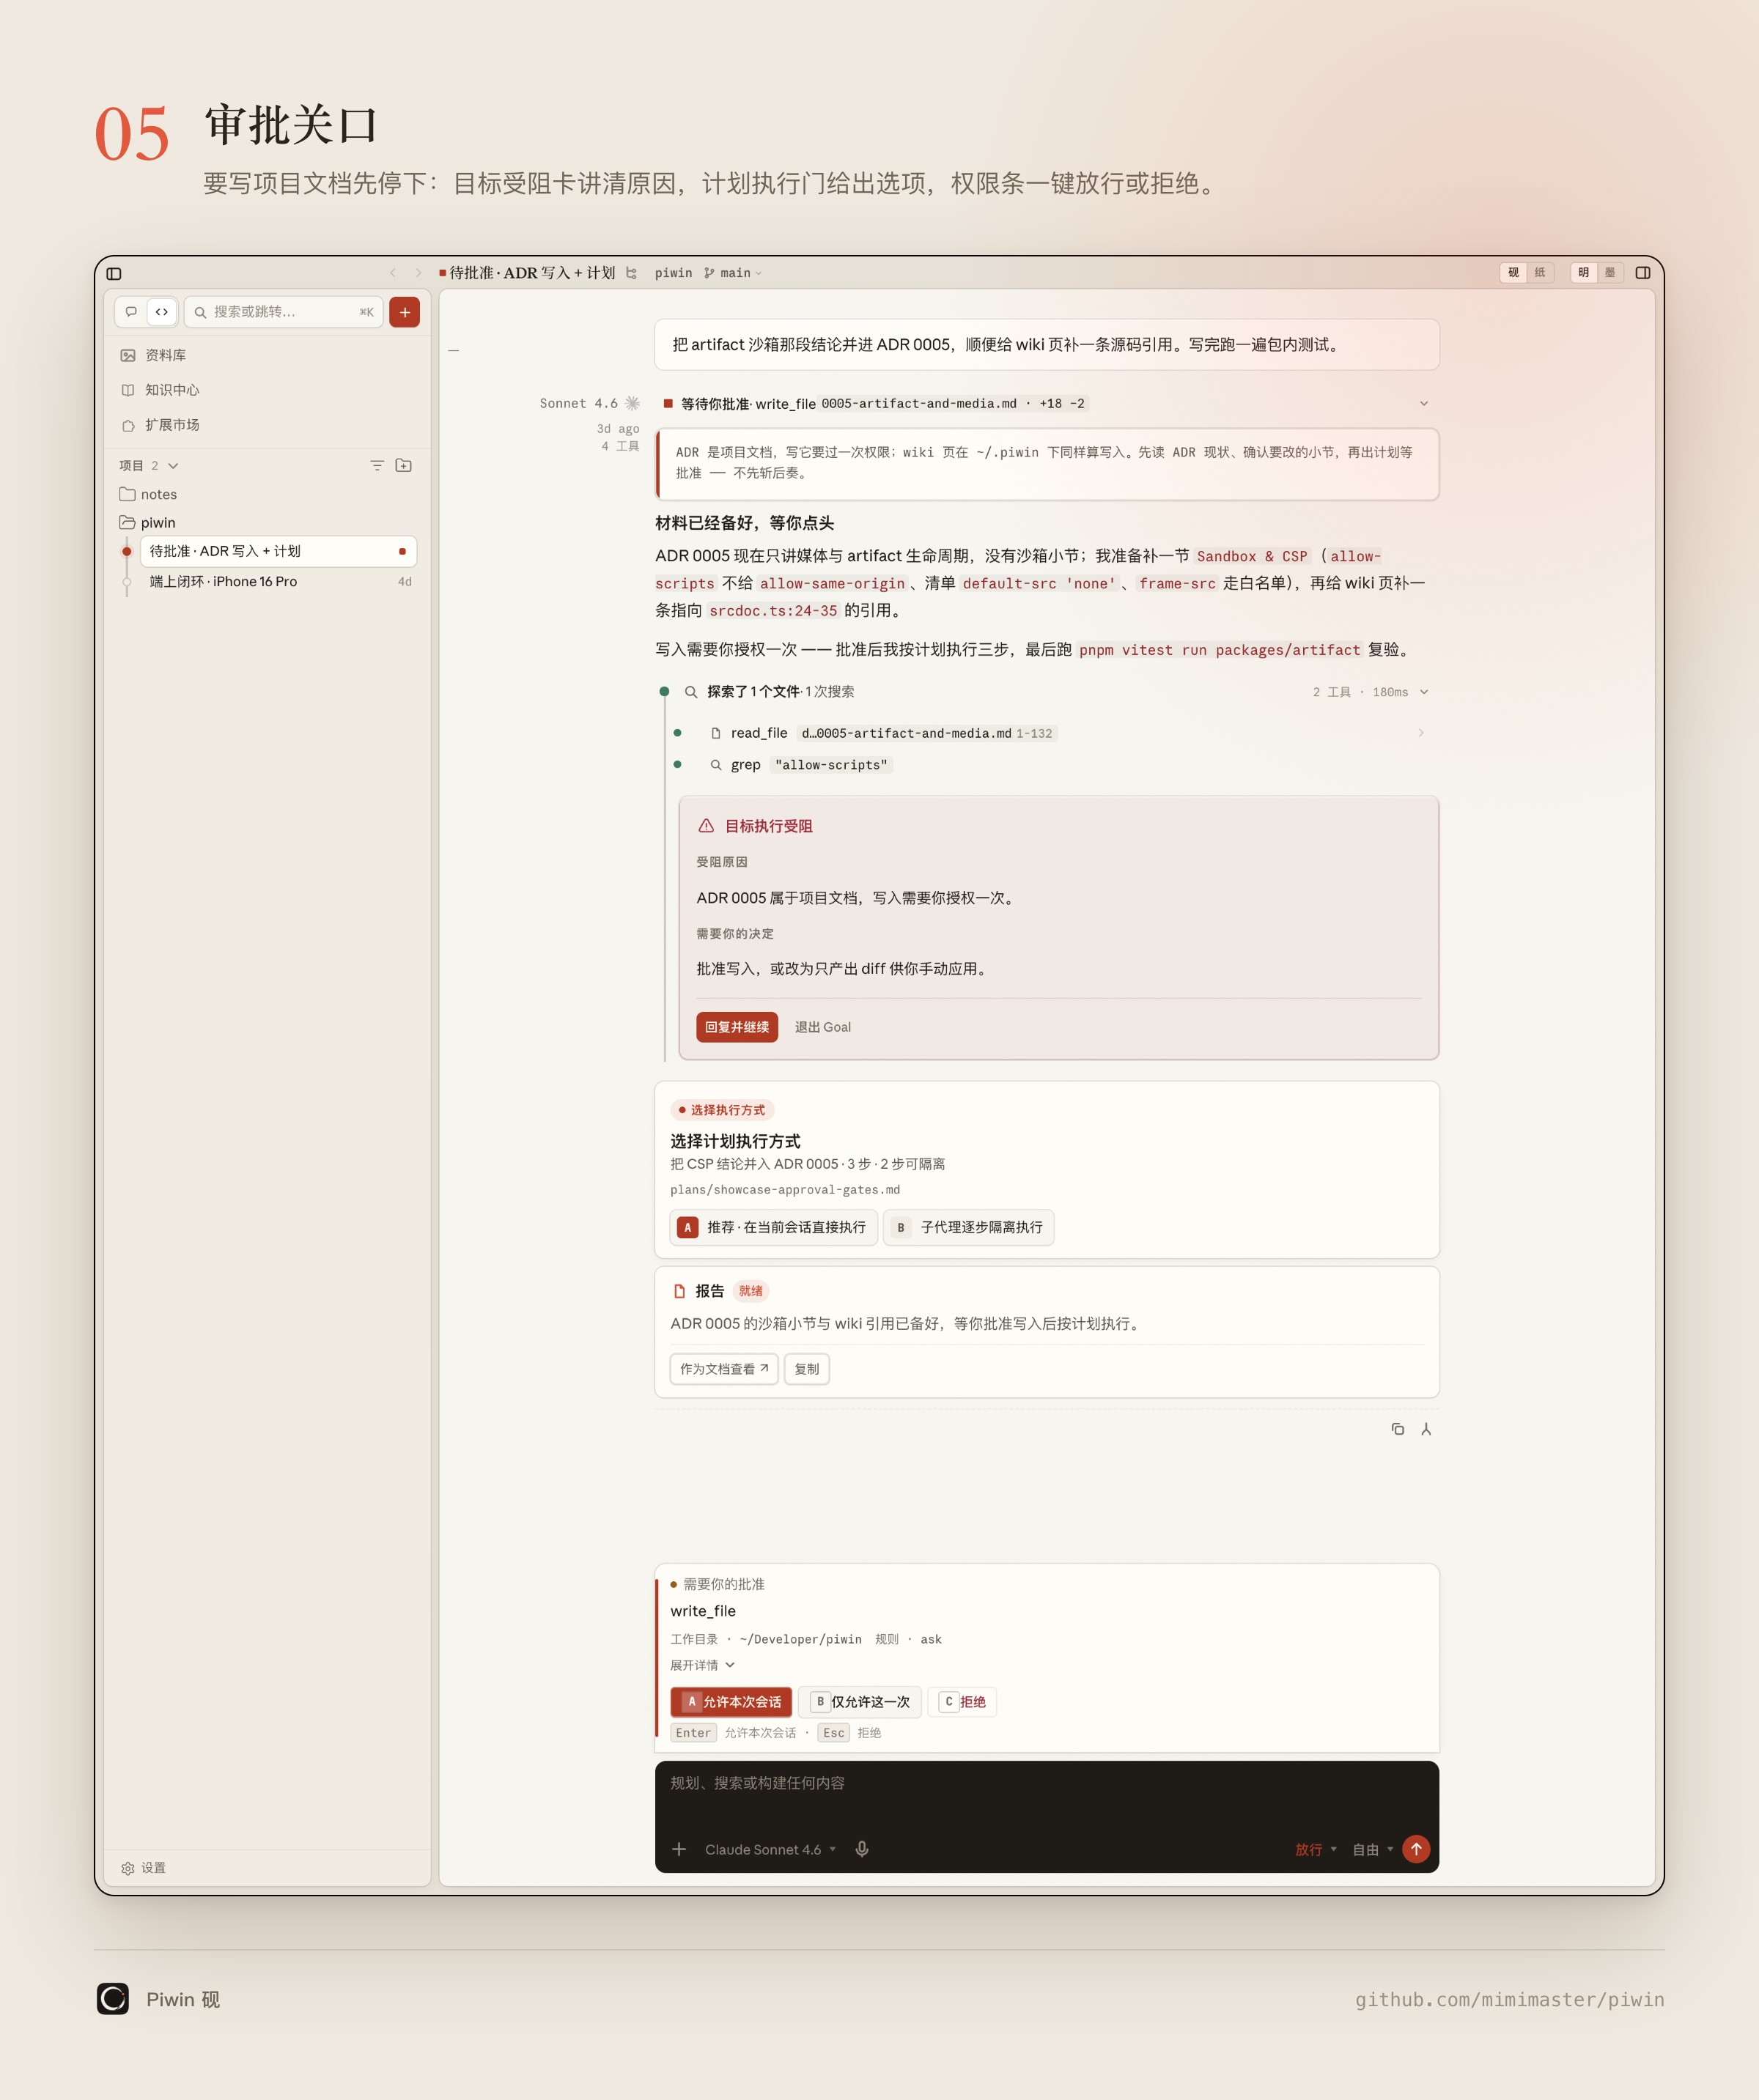Expand the main branch dropdown
The image size is (1759, 2100).
click(733, 273)
